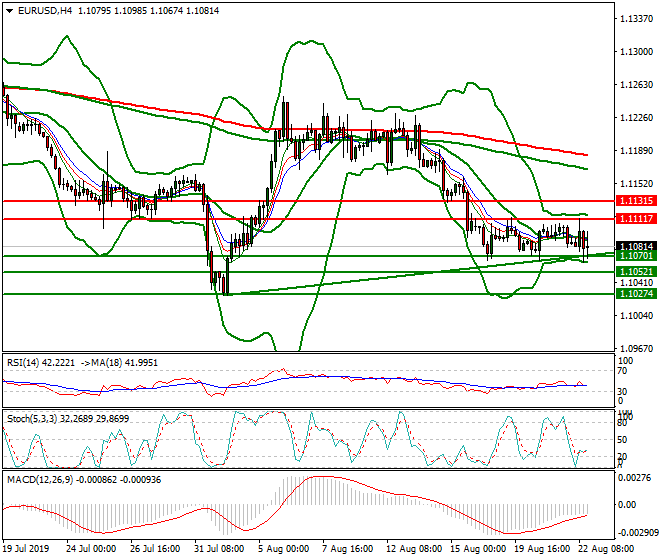Click the 1.10701 green support price label

click(x=636, y=256)
